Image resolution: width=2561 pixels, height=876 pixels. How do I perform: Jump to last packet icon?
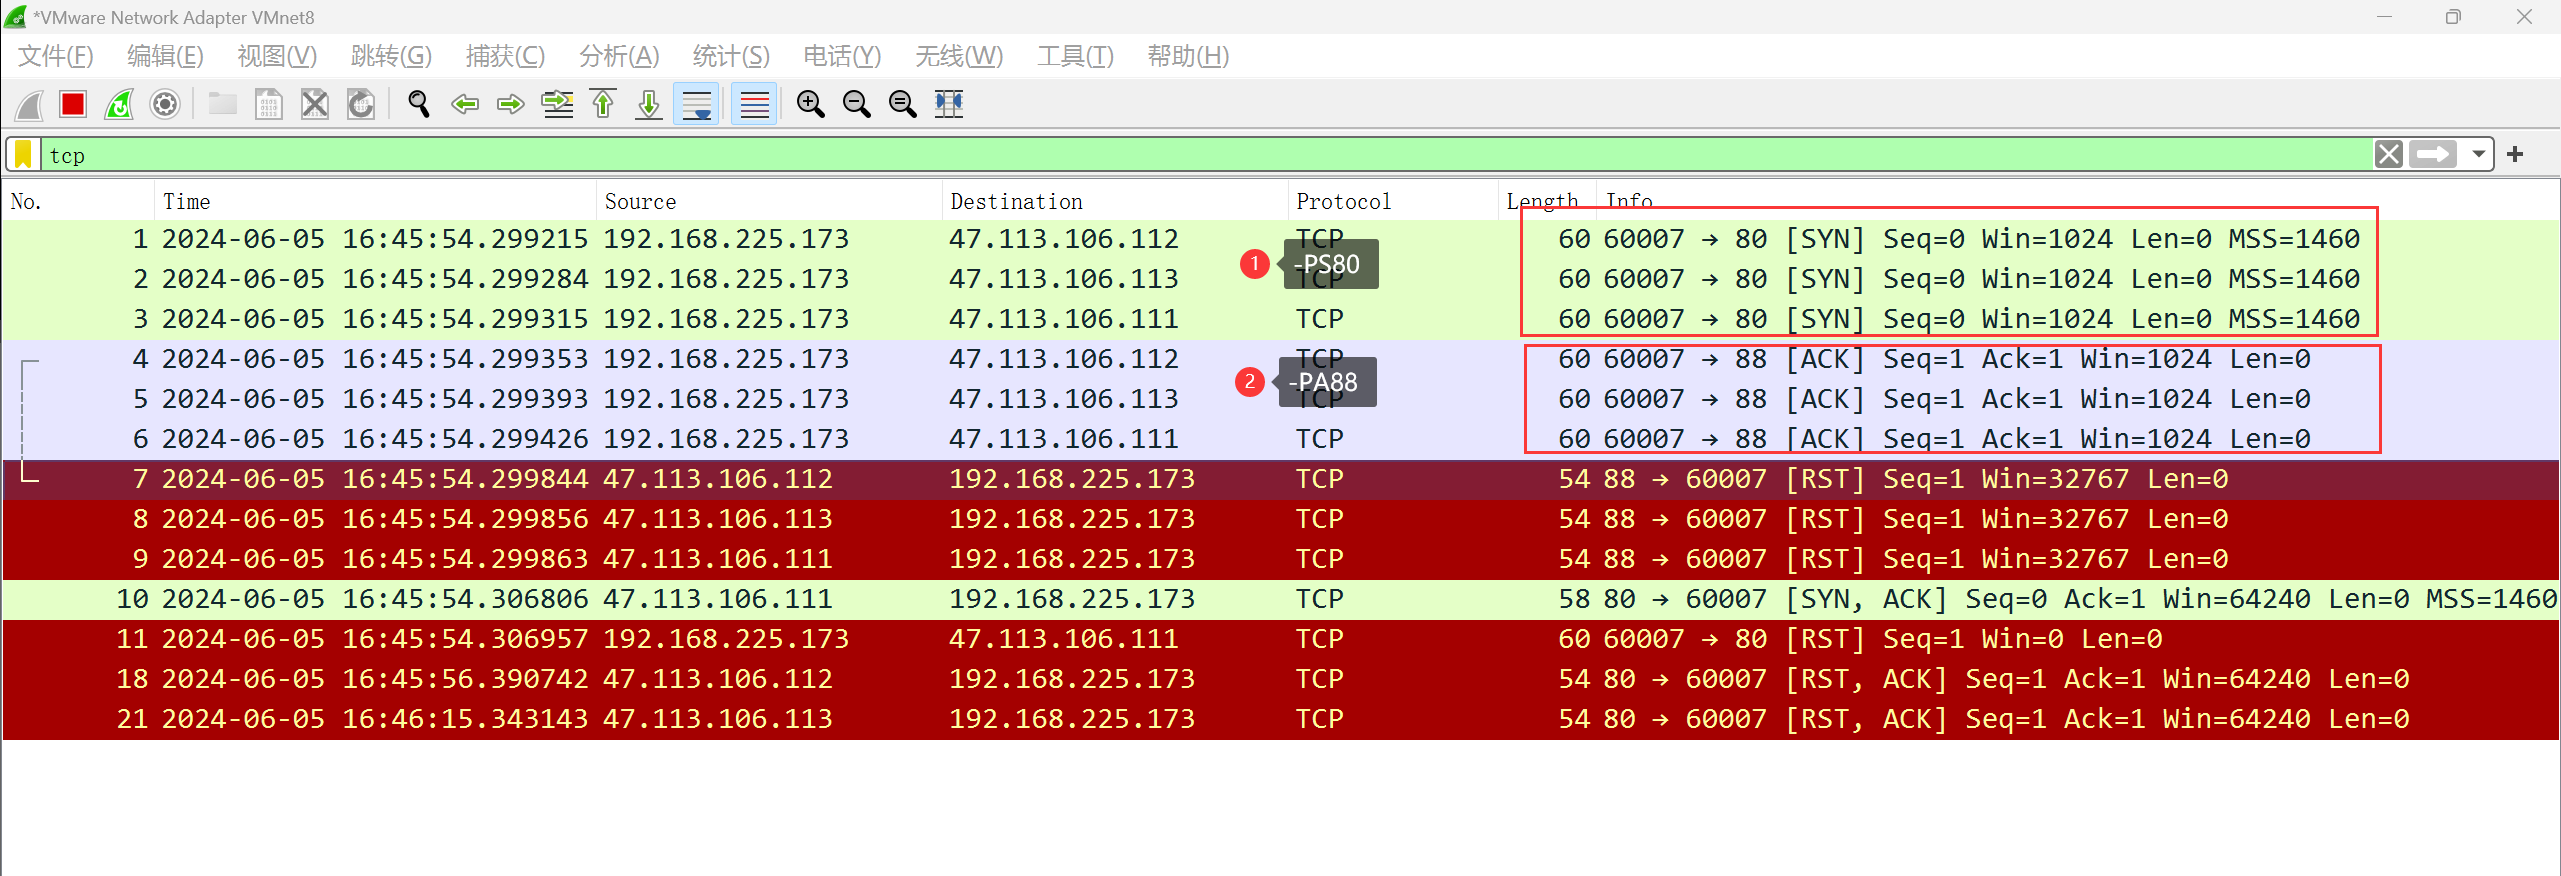[x=649, y=104]
